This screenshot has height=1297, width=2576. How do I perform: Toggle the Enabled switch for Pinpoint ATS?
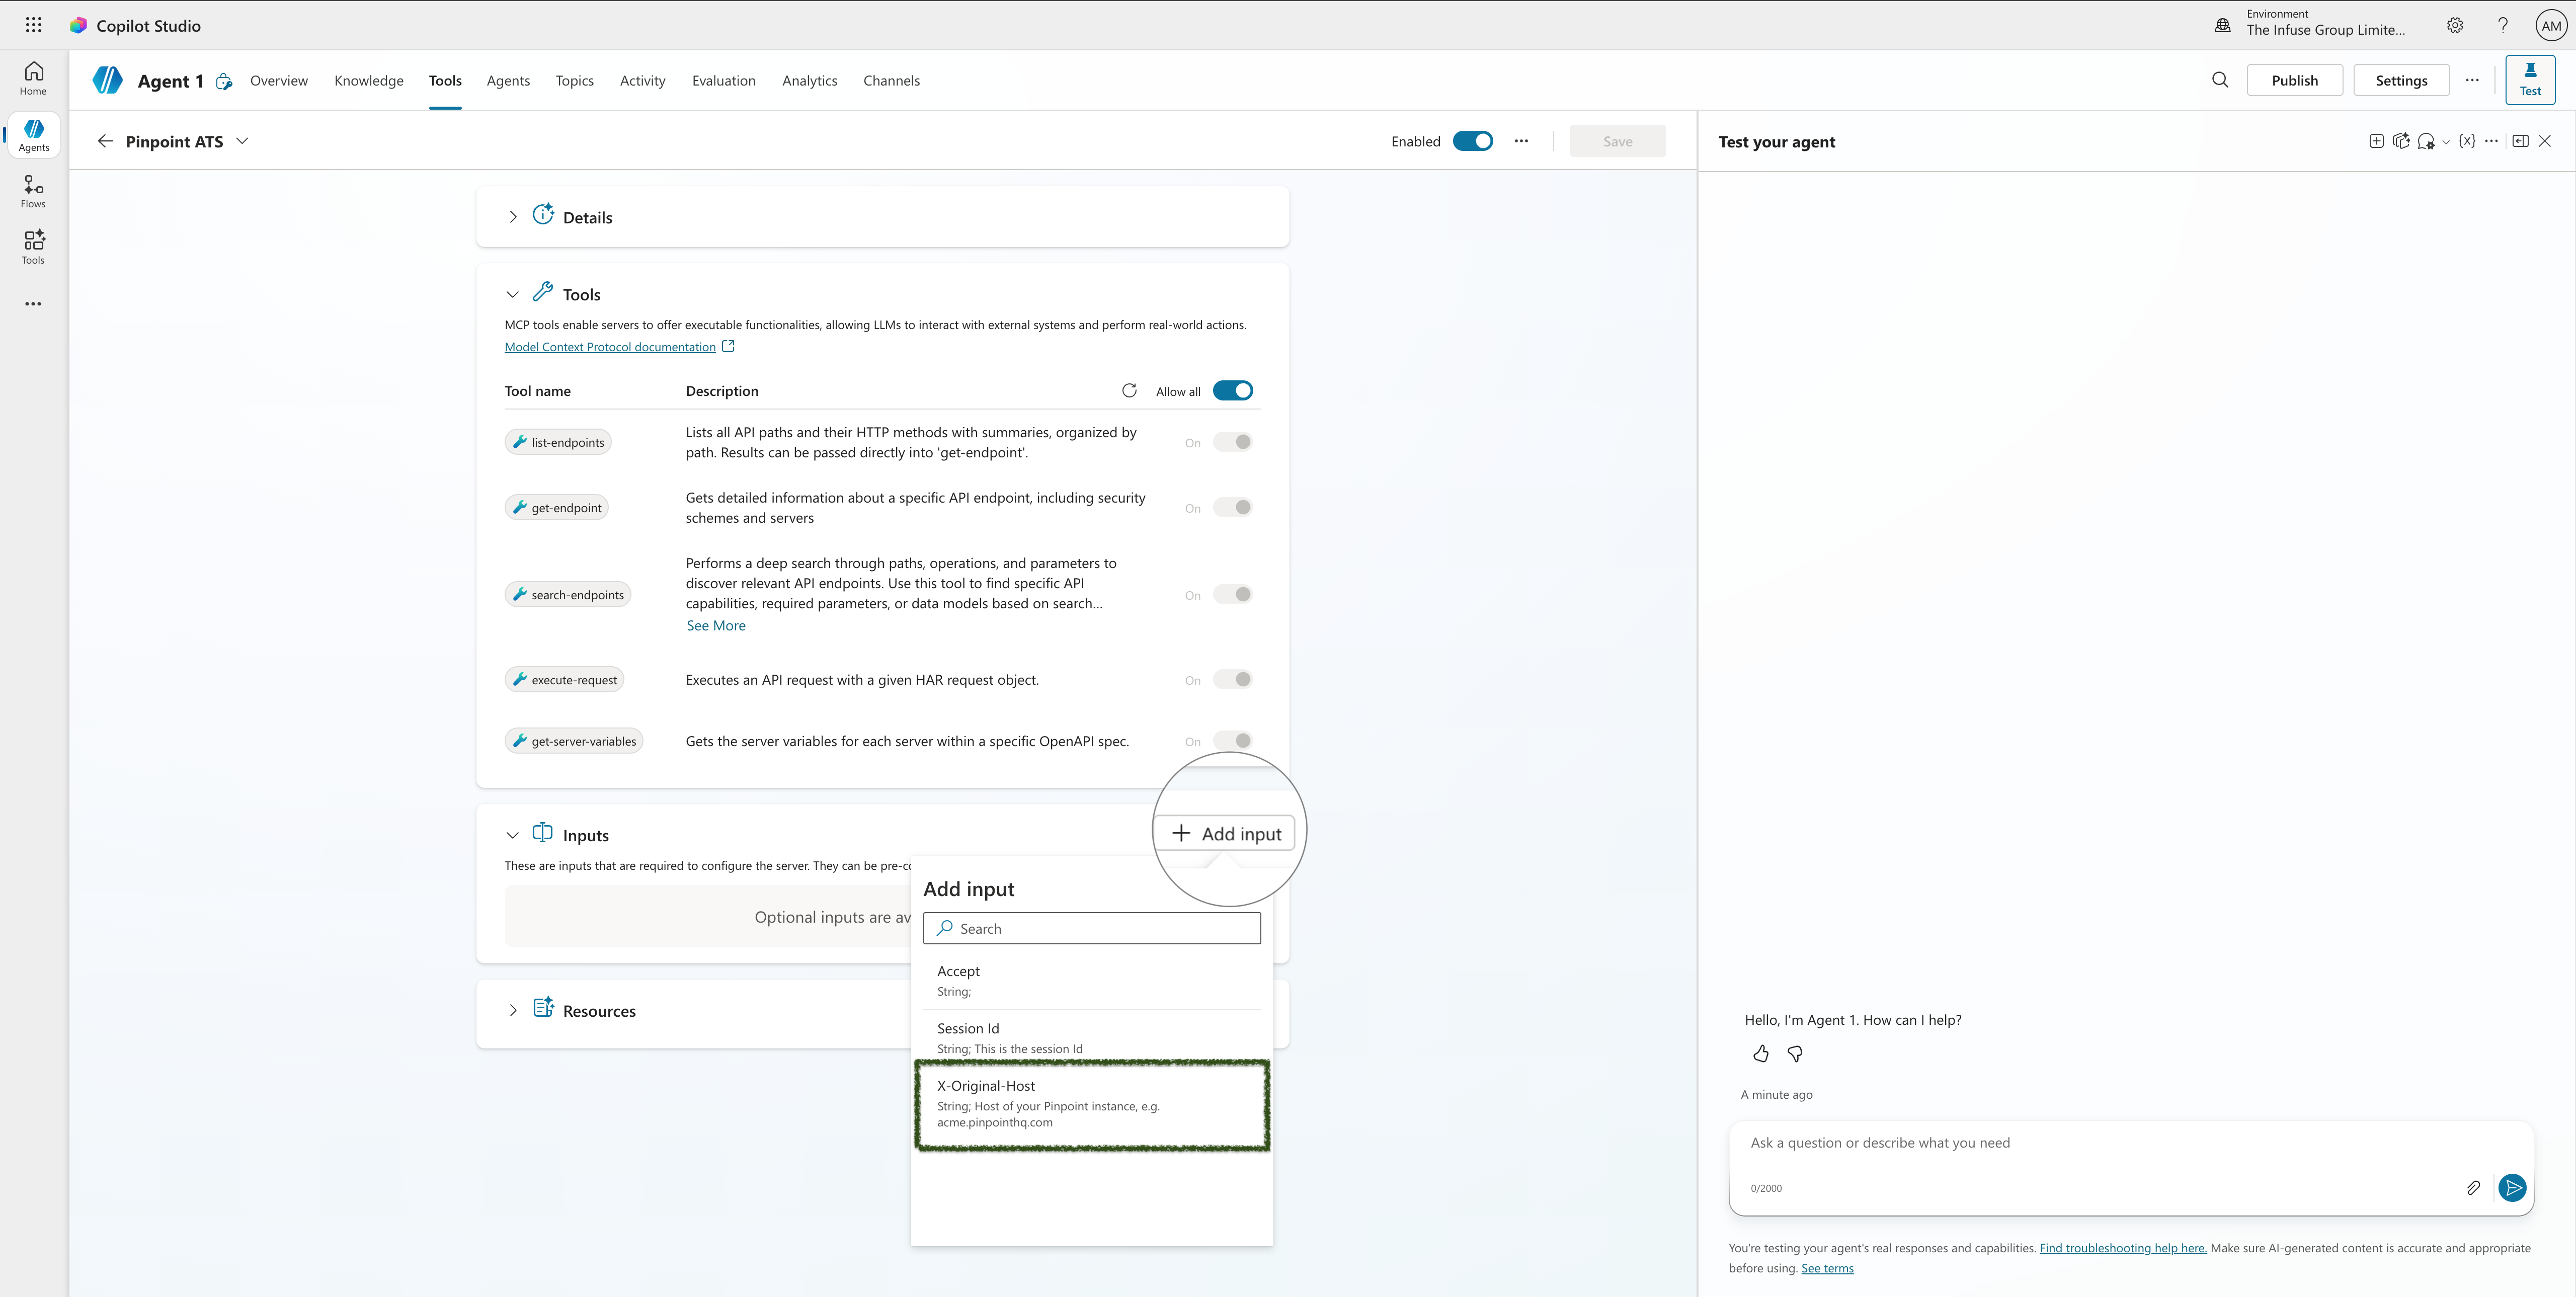click(1472, 141)
